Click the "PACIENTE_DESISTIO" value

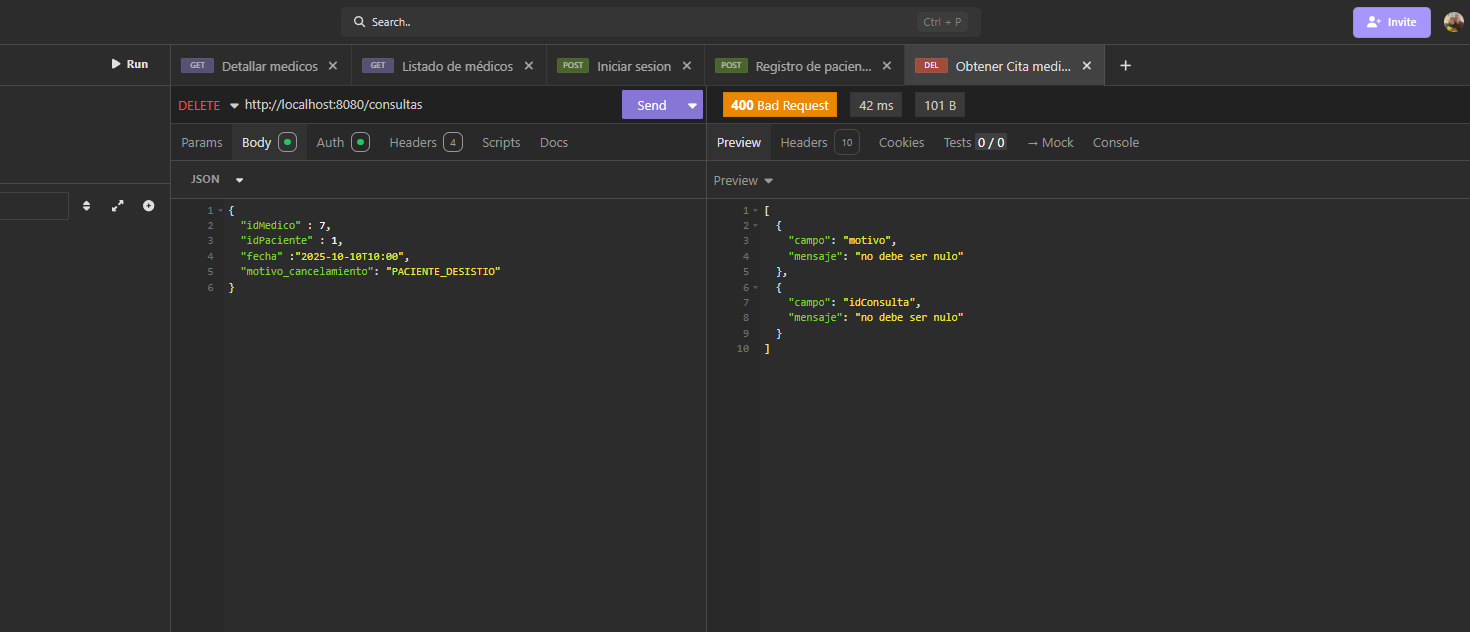click(x=442, y=272)
